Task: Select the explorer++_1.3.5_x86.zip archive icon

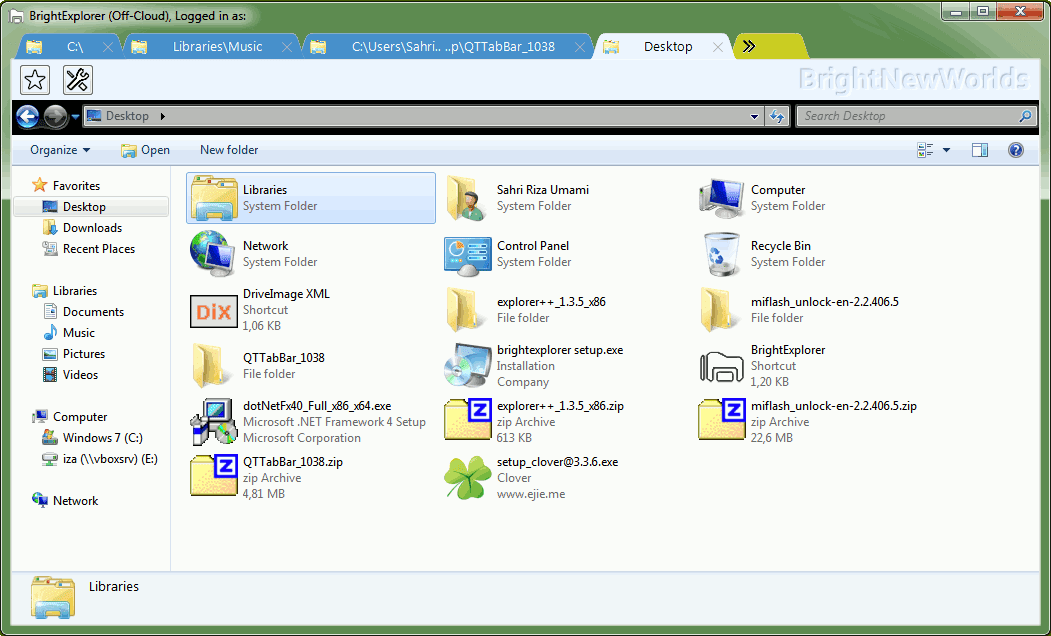Action: click(468, 420)
